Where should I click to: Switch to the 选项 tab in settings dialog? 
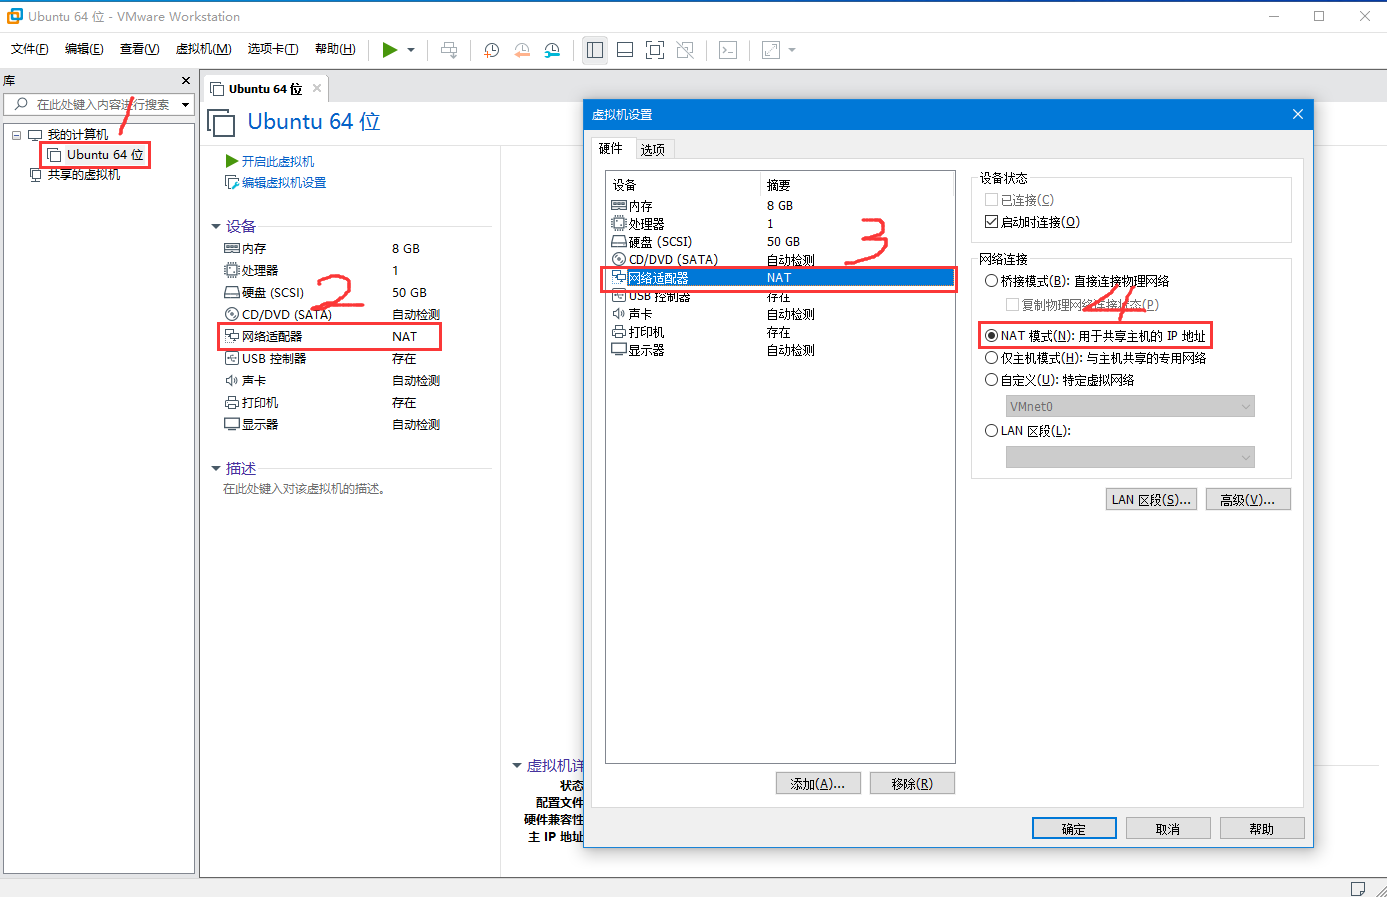click(653, 150)
